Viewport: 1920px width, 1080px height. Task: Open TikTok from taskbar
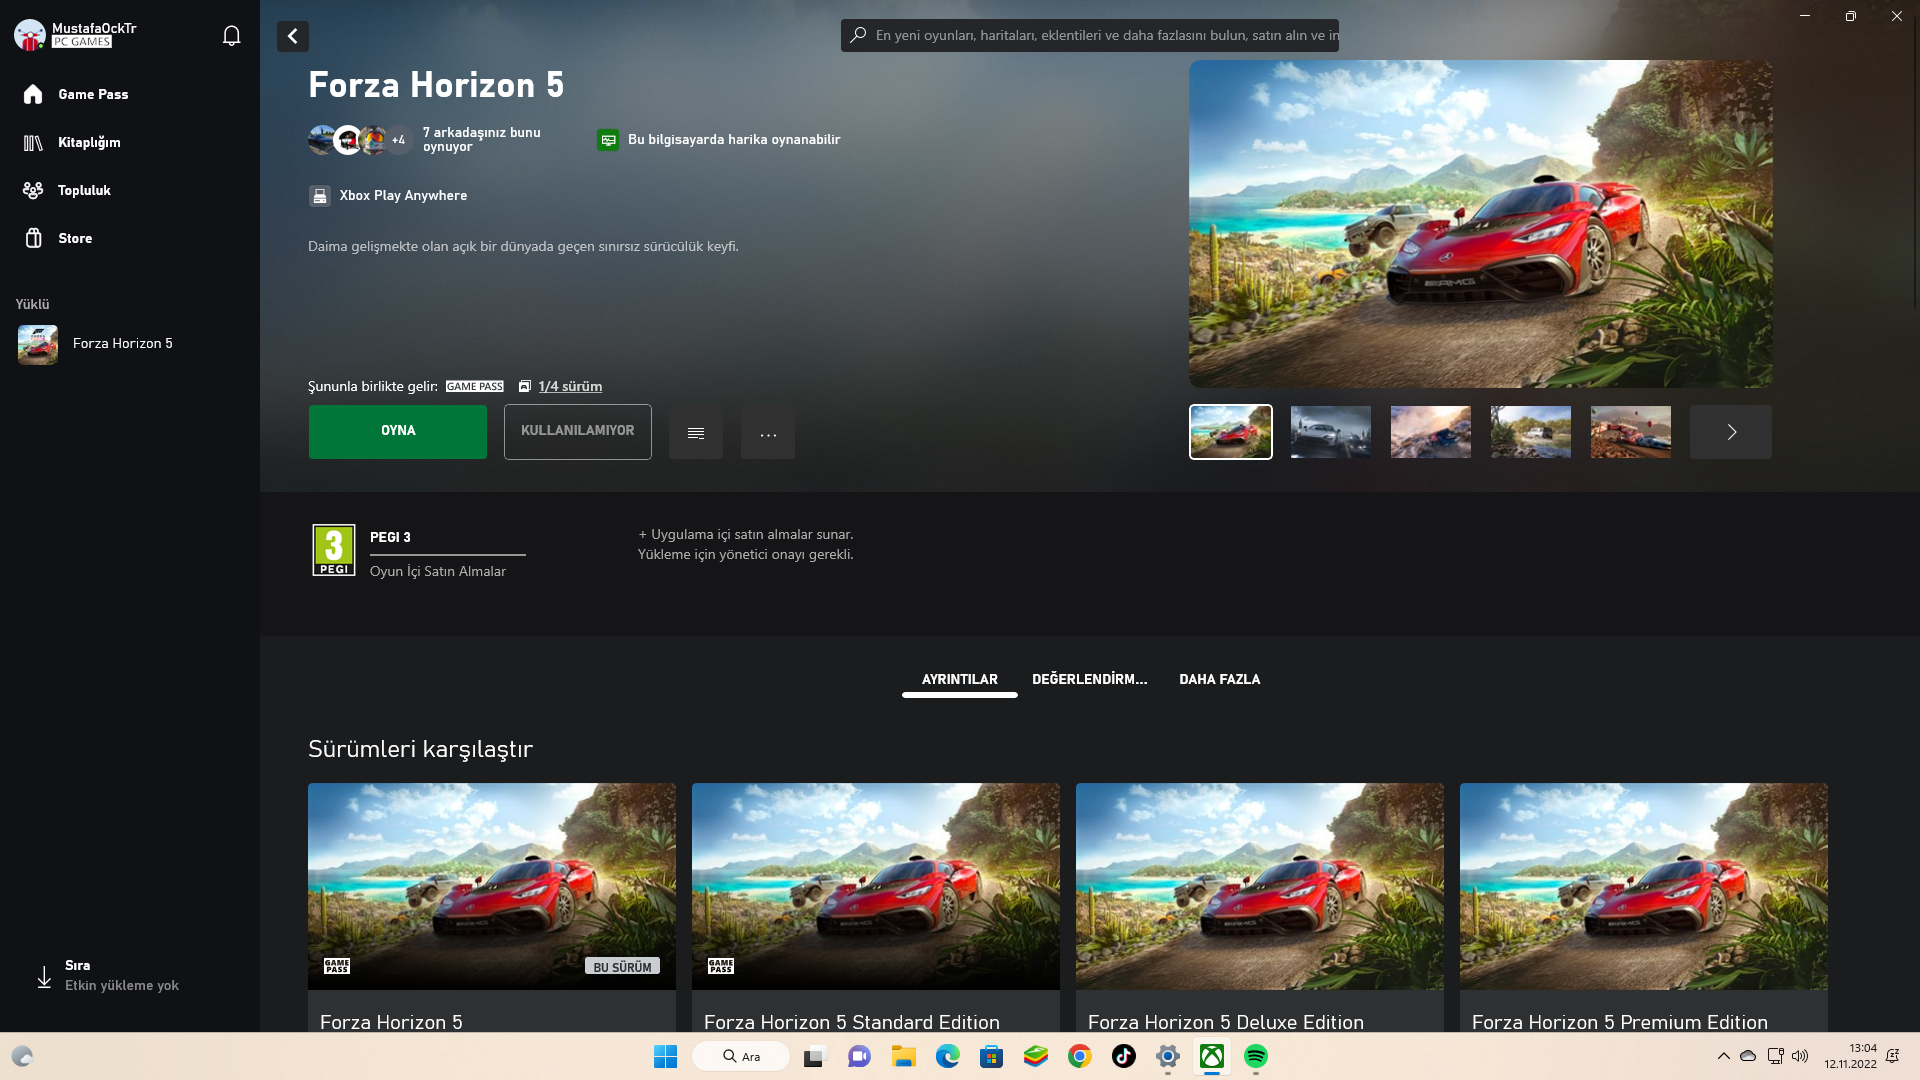click(1124, 1057)
